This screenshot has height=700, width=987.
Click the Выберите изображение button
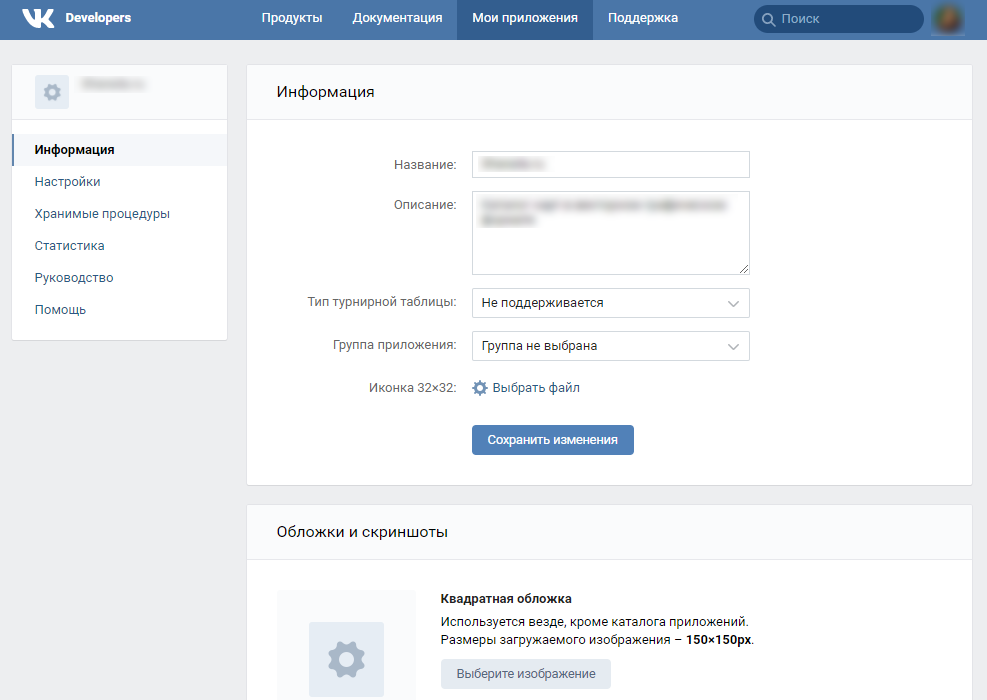(x=525, y=674)
